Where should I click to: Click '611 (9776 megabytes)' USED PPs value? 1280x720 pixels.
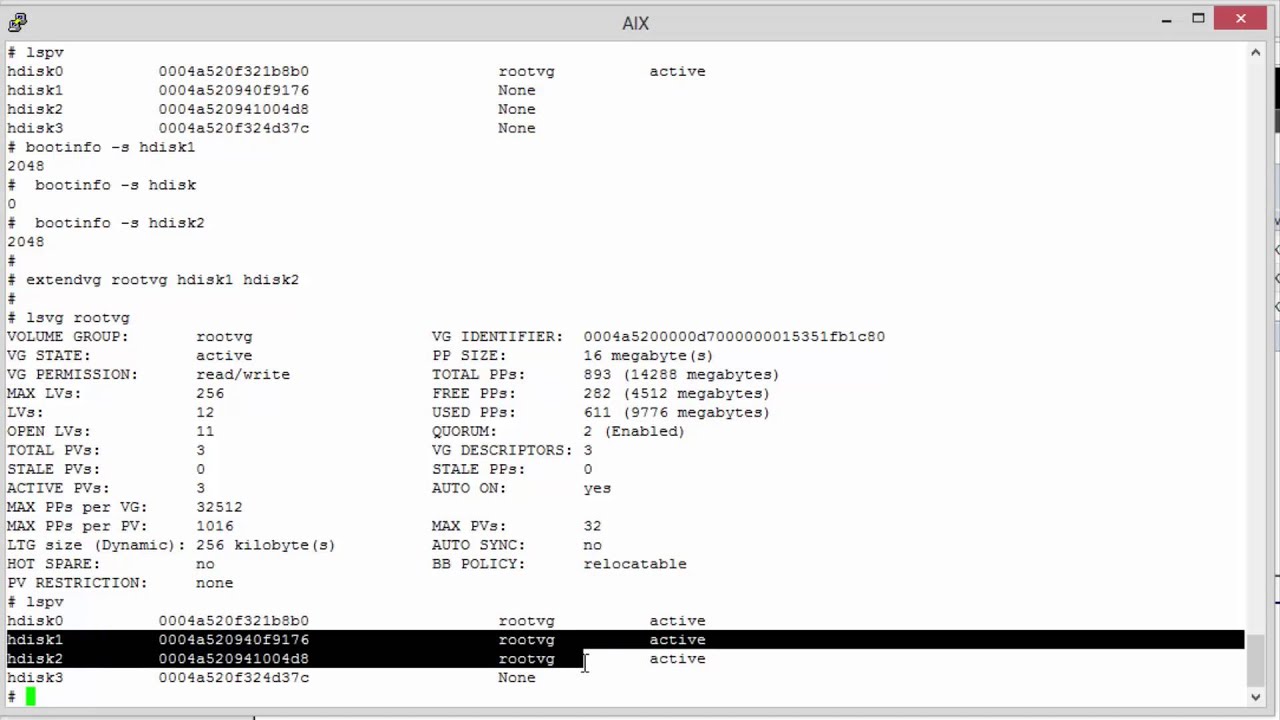point(676,413)
